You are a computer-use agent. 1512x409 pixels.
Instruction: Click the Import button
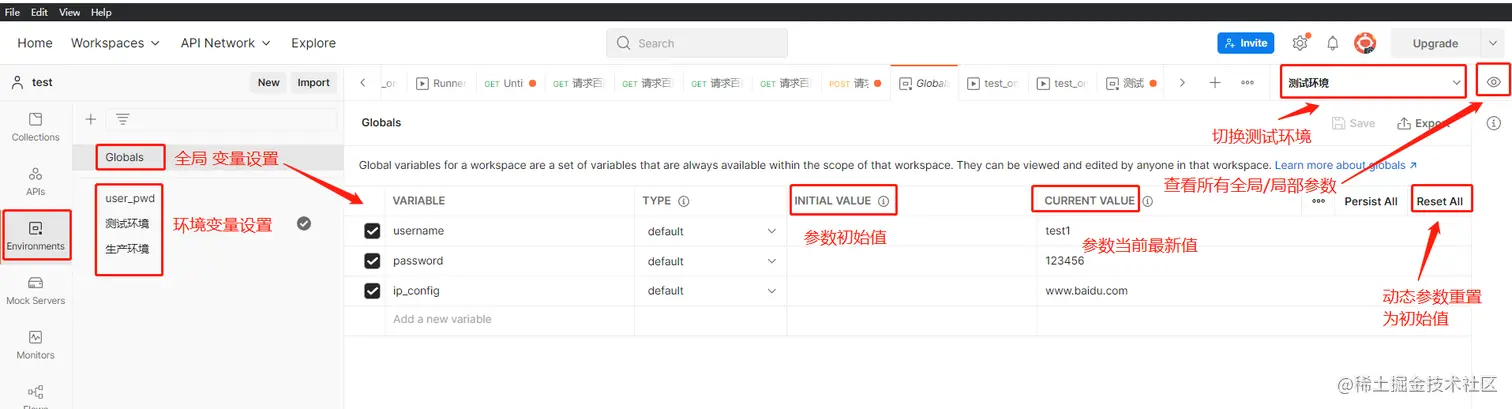tap(313, 82)
